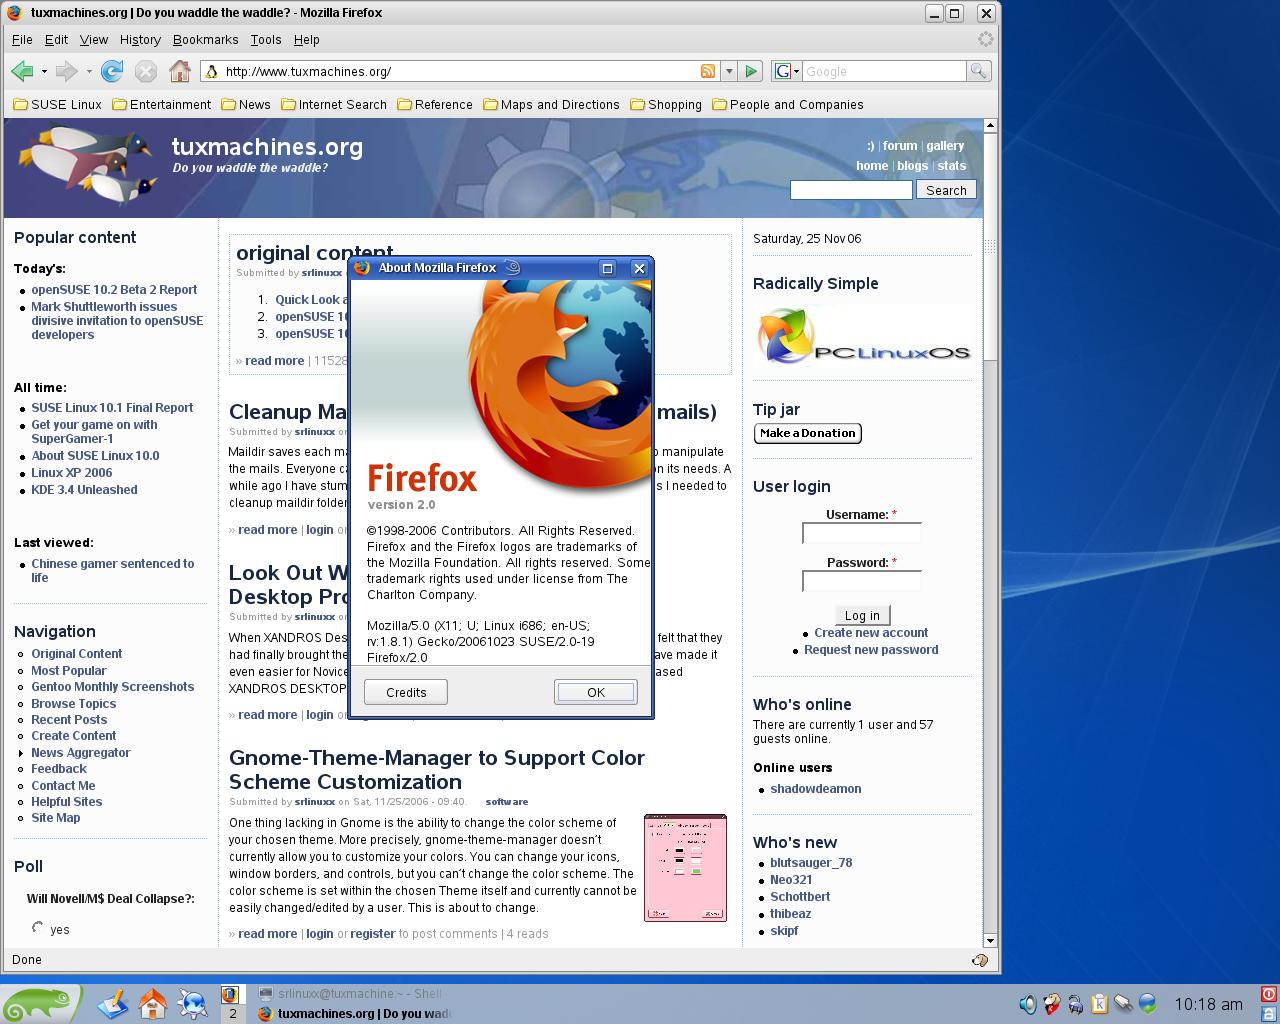Open the Gnome-Theme-Manager article headline
This screenshot has height=1024, width=1280.
click(437, 770)
